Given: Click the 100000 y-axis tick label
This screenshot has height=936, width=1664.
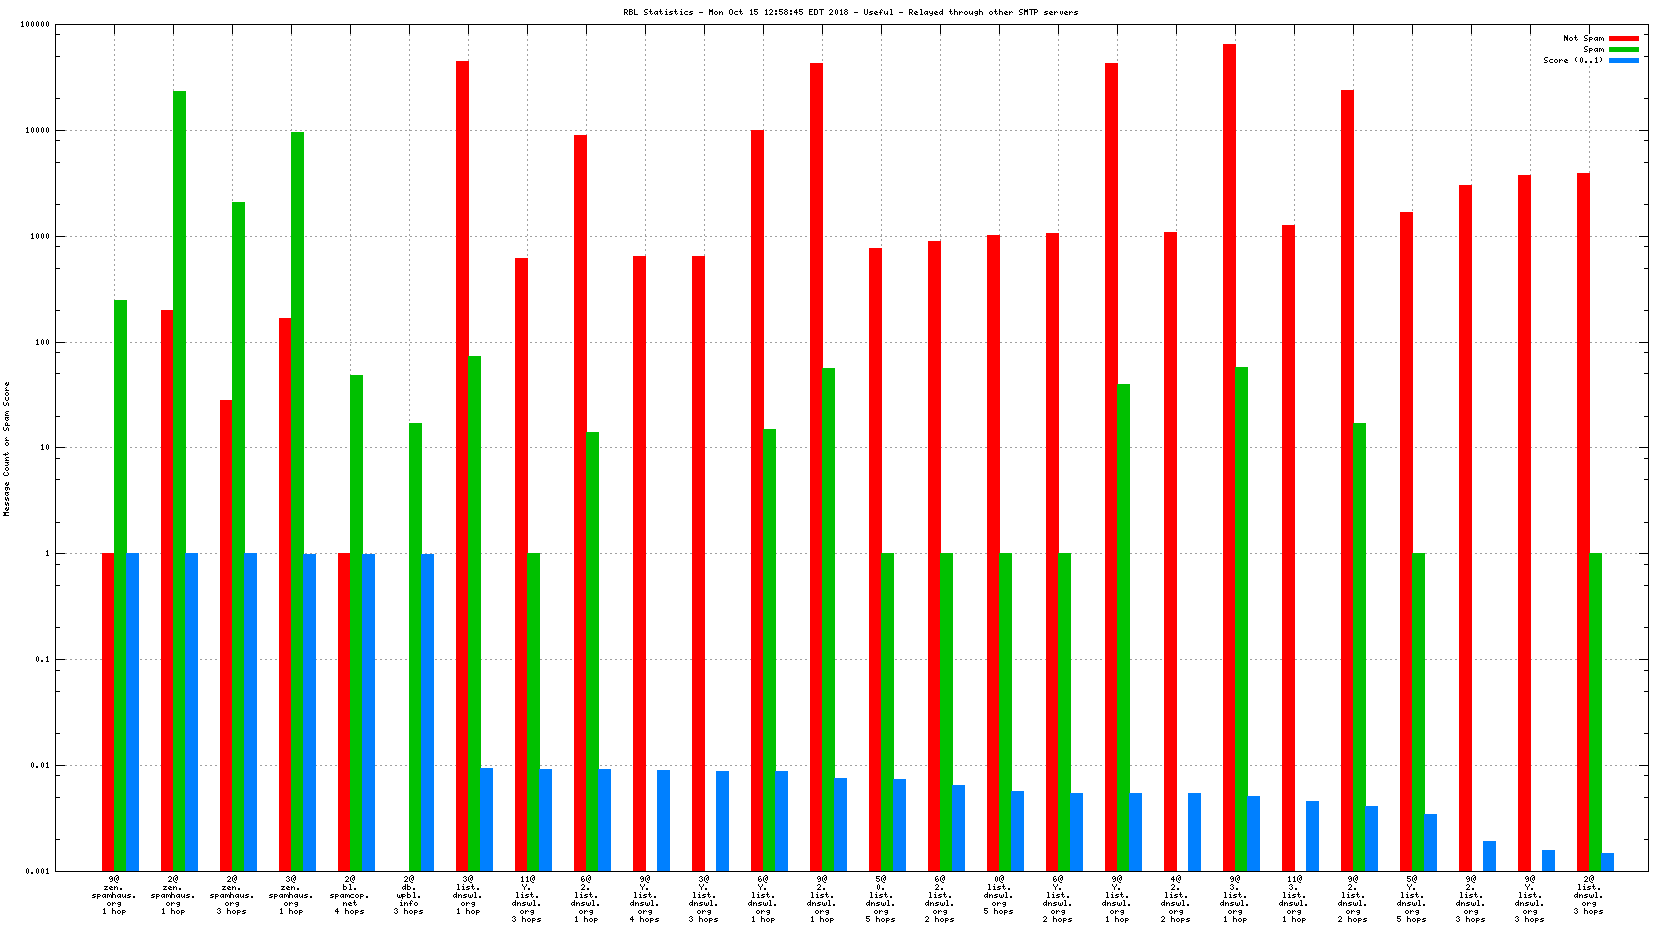Looking at the screenshot, I should click(34, 25).
